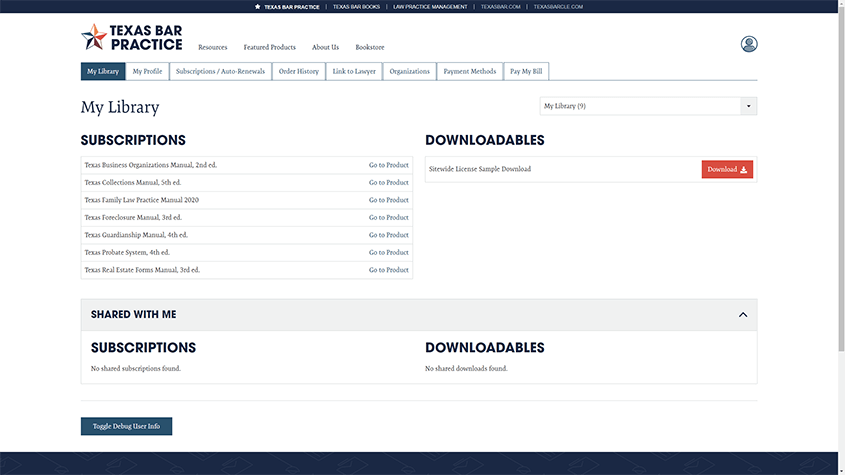Click the Shared With Me header

(x=419, y=315)
